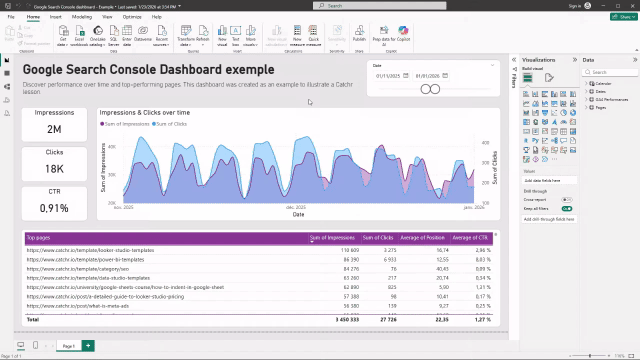This screenshot has width=640, height=360.
Task: Select the Azure Maps visualization icon
Action: pyautogui.click(x=554, y=122)
